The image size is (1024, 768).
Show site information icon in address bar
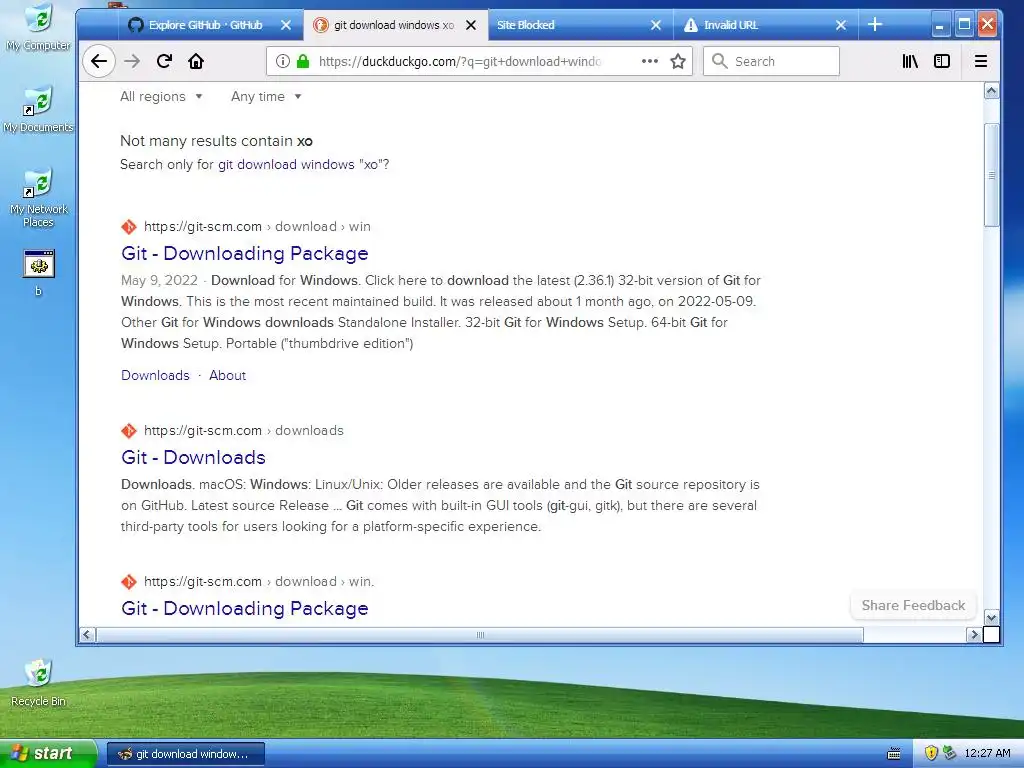pyautogui.click(x=282, y=61)
